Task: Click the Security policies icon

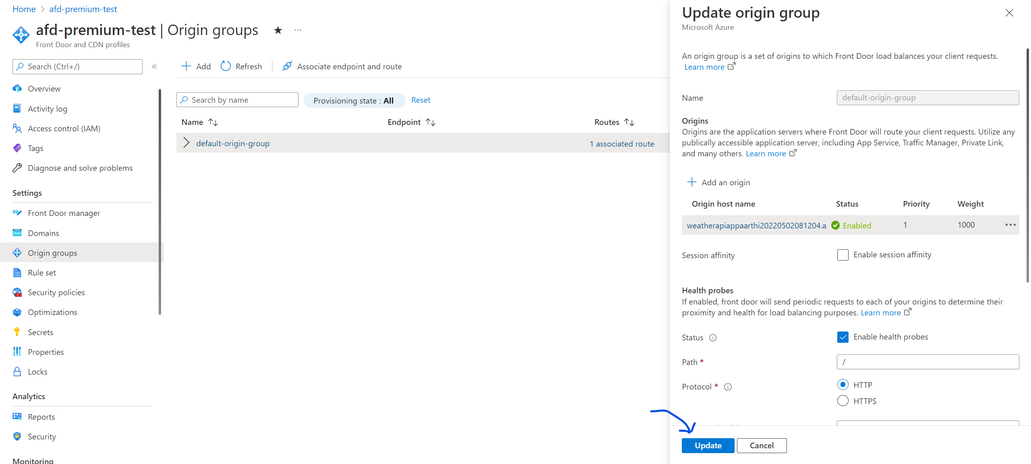Action: tap(18, 292)
